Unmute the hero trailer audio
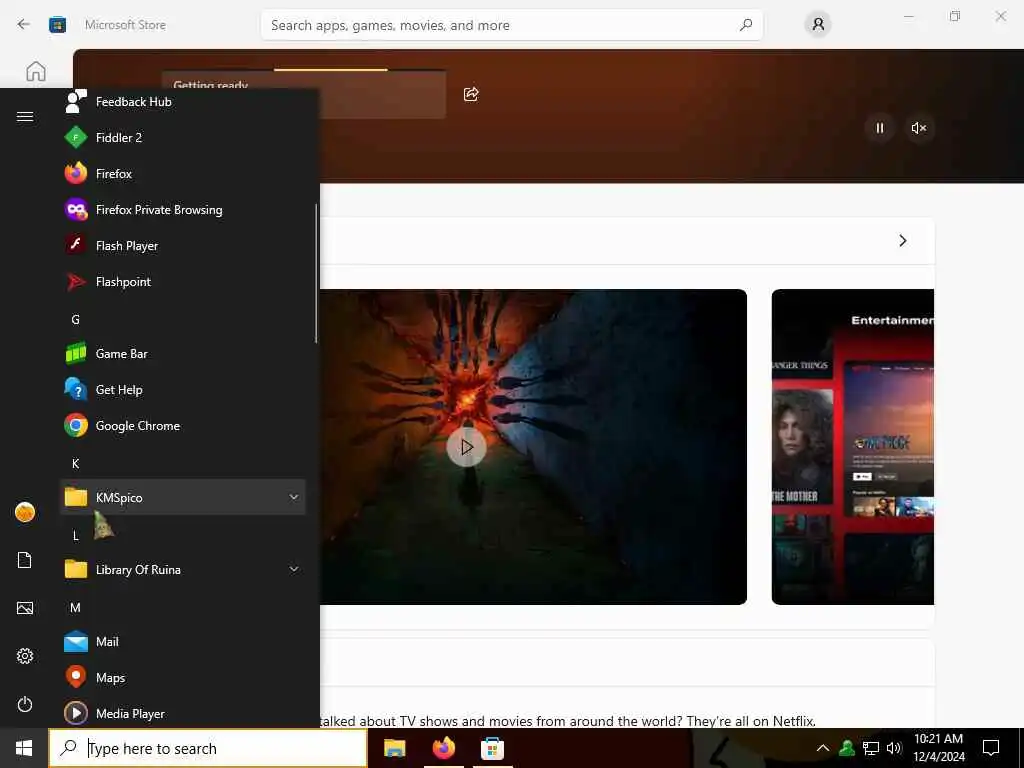 (919, 128)
